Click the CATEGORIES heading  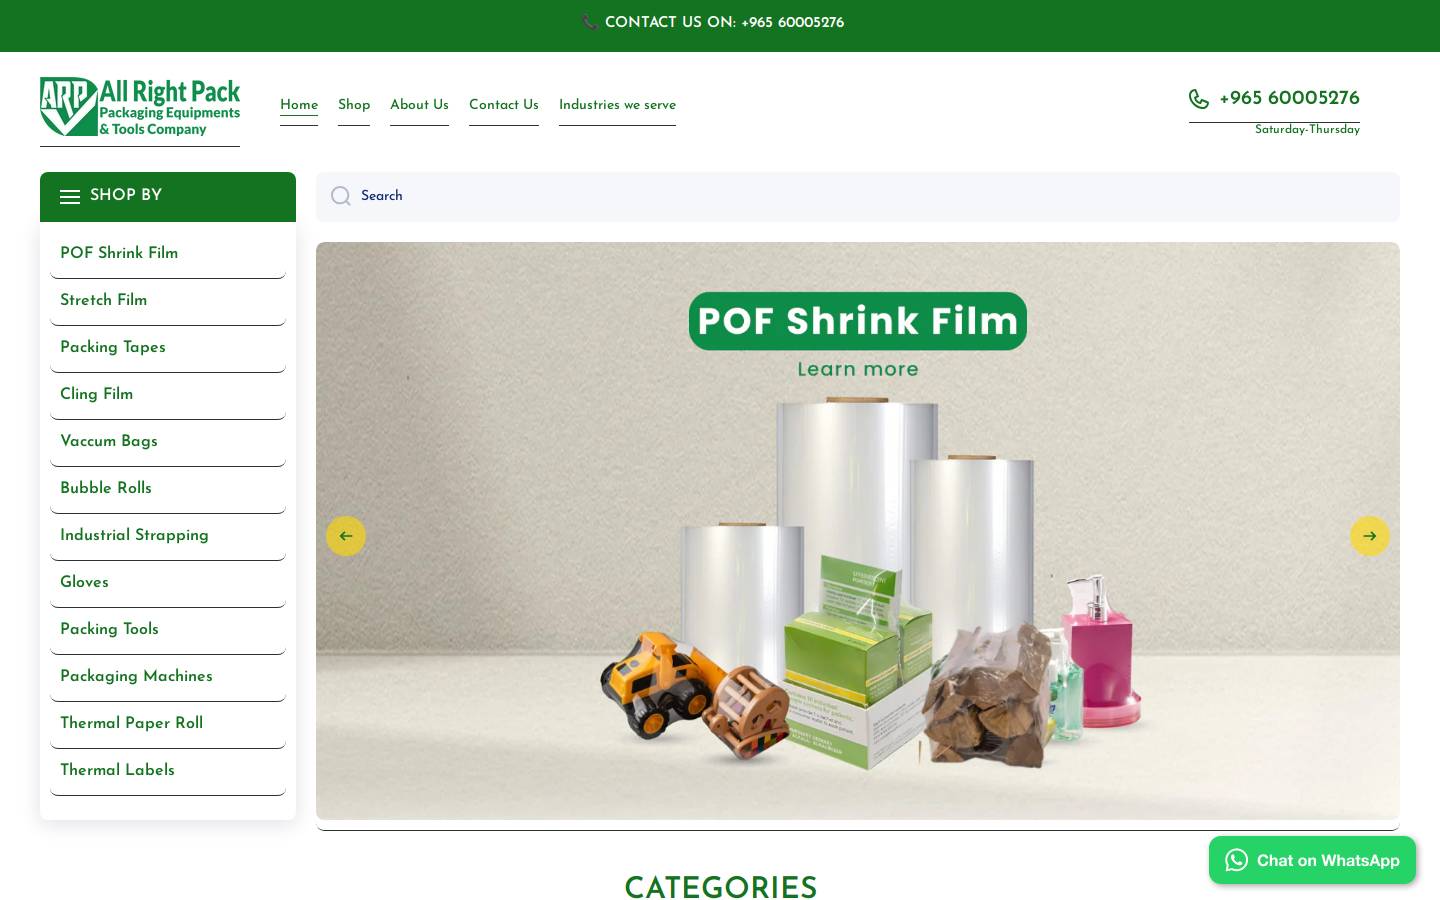point(720,888)
